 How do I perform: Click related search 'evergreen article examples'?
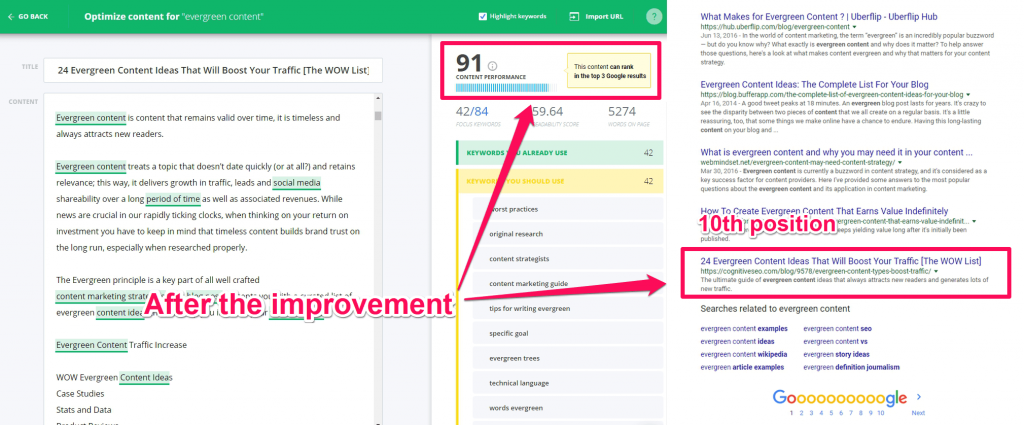click(741, 368)
